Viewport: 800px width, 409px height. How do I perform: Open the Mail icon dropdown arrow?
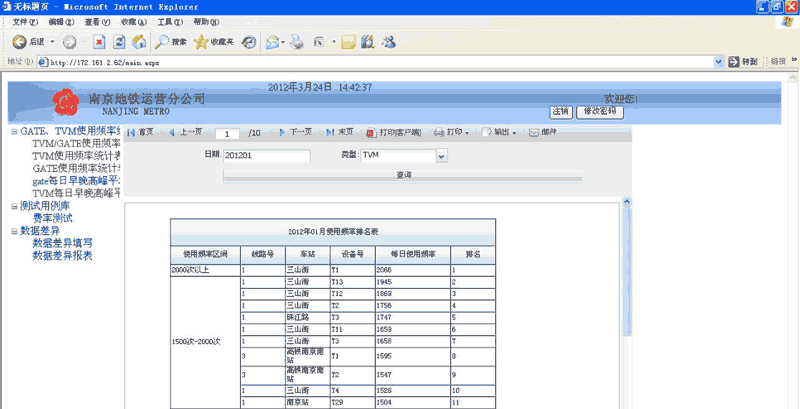click(x=283, y=42)
